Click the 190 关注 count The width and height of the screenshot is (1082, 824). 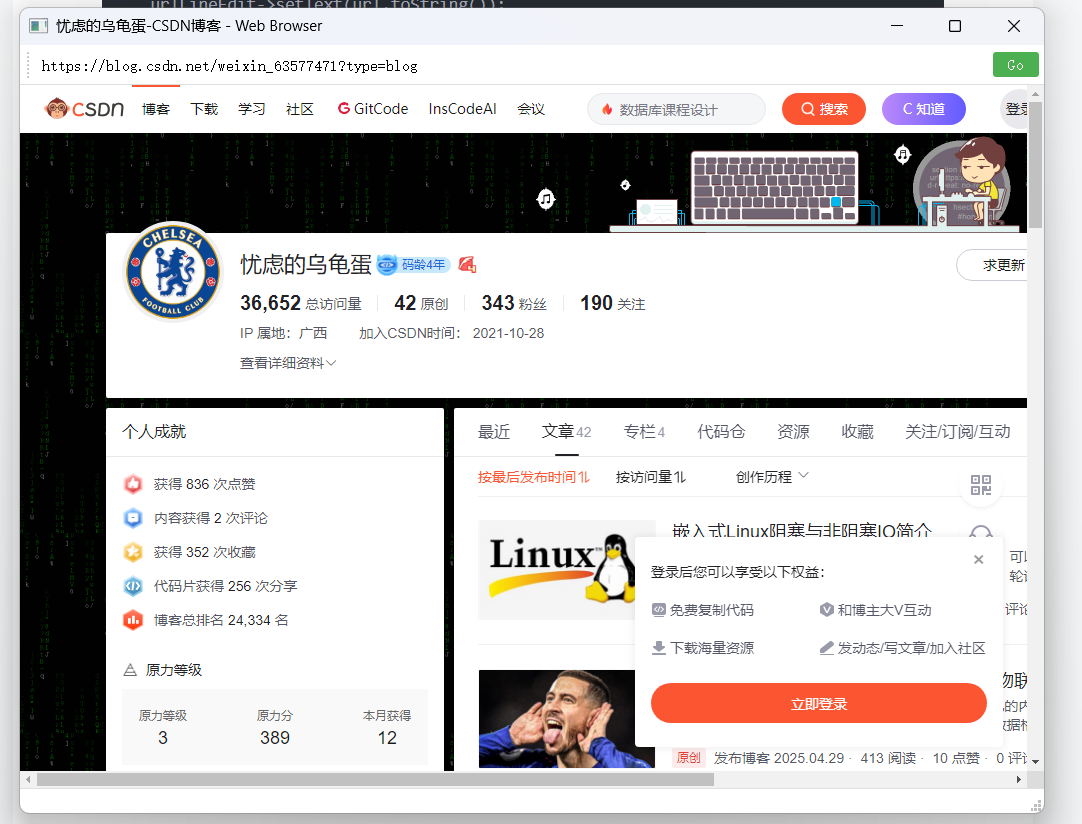pos(613,303)
